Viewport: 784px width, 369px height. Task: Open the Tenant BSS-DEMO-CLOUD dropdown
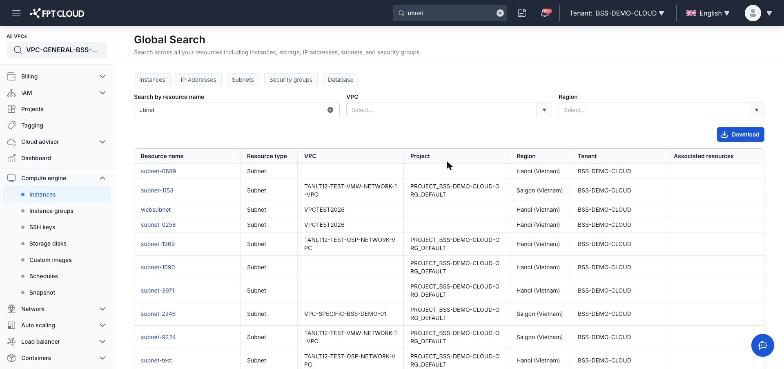pos(617,14)
